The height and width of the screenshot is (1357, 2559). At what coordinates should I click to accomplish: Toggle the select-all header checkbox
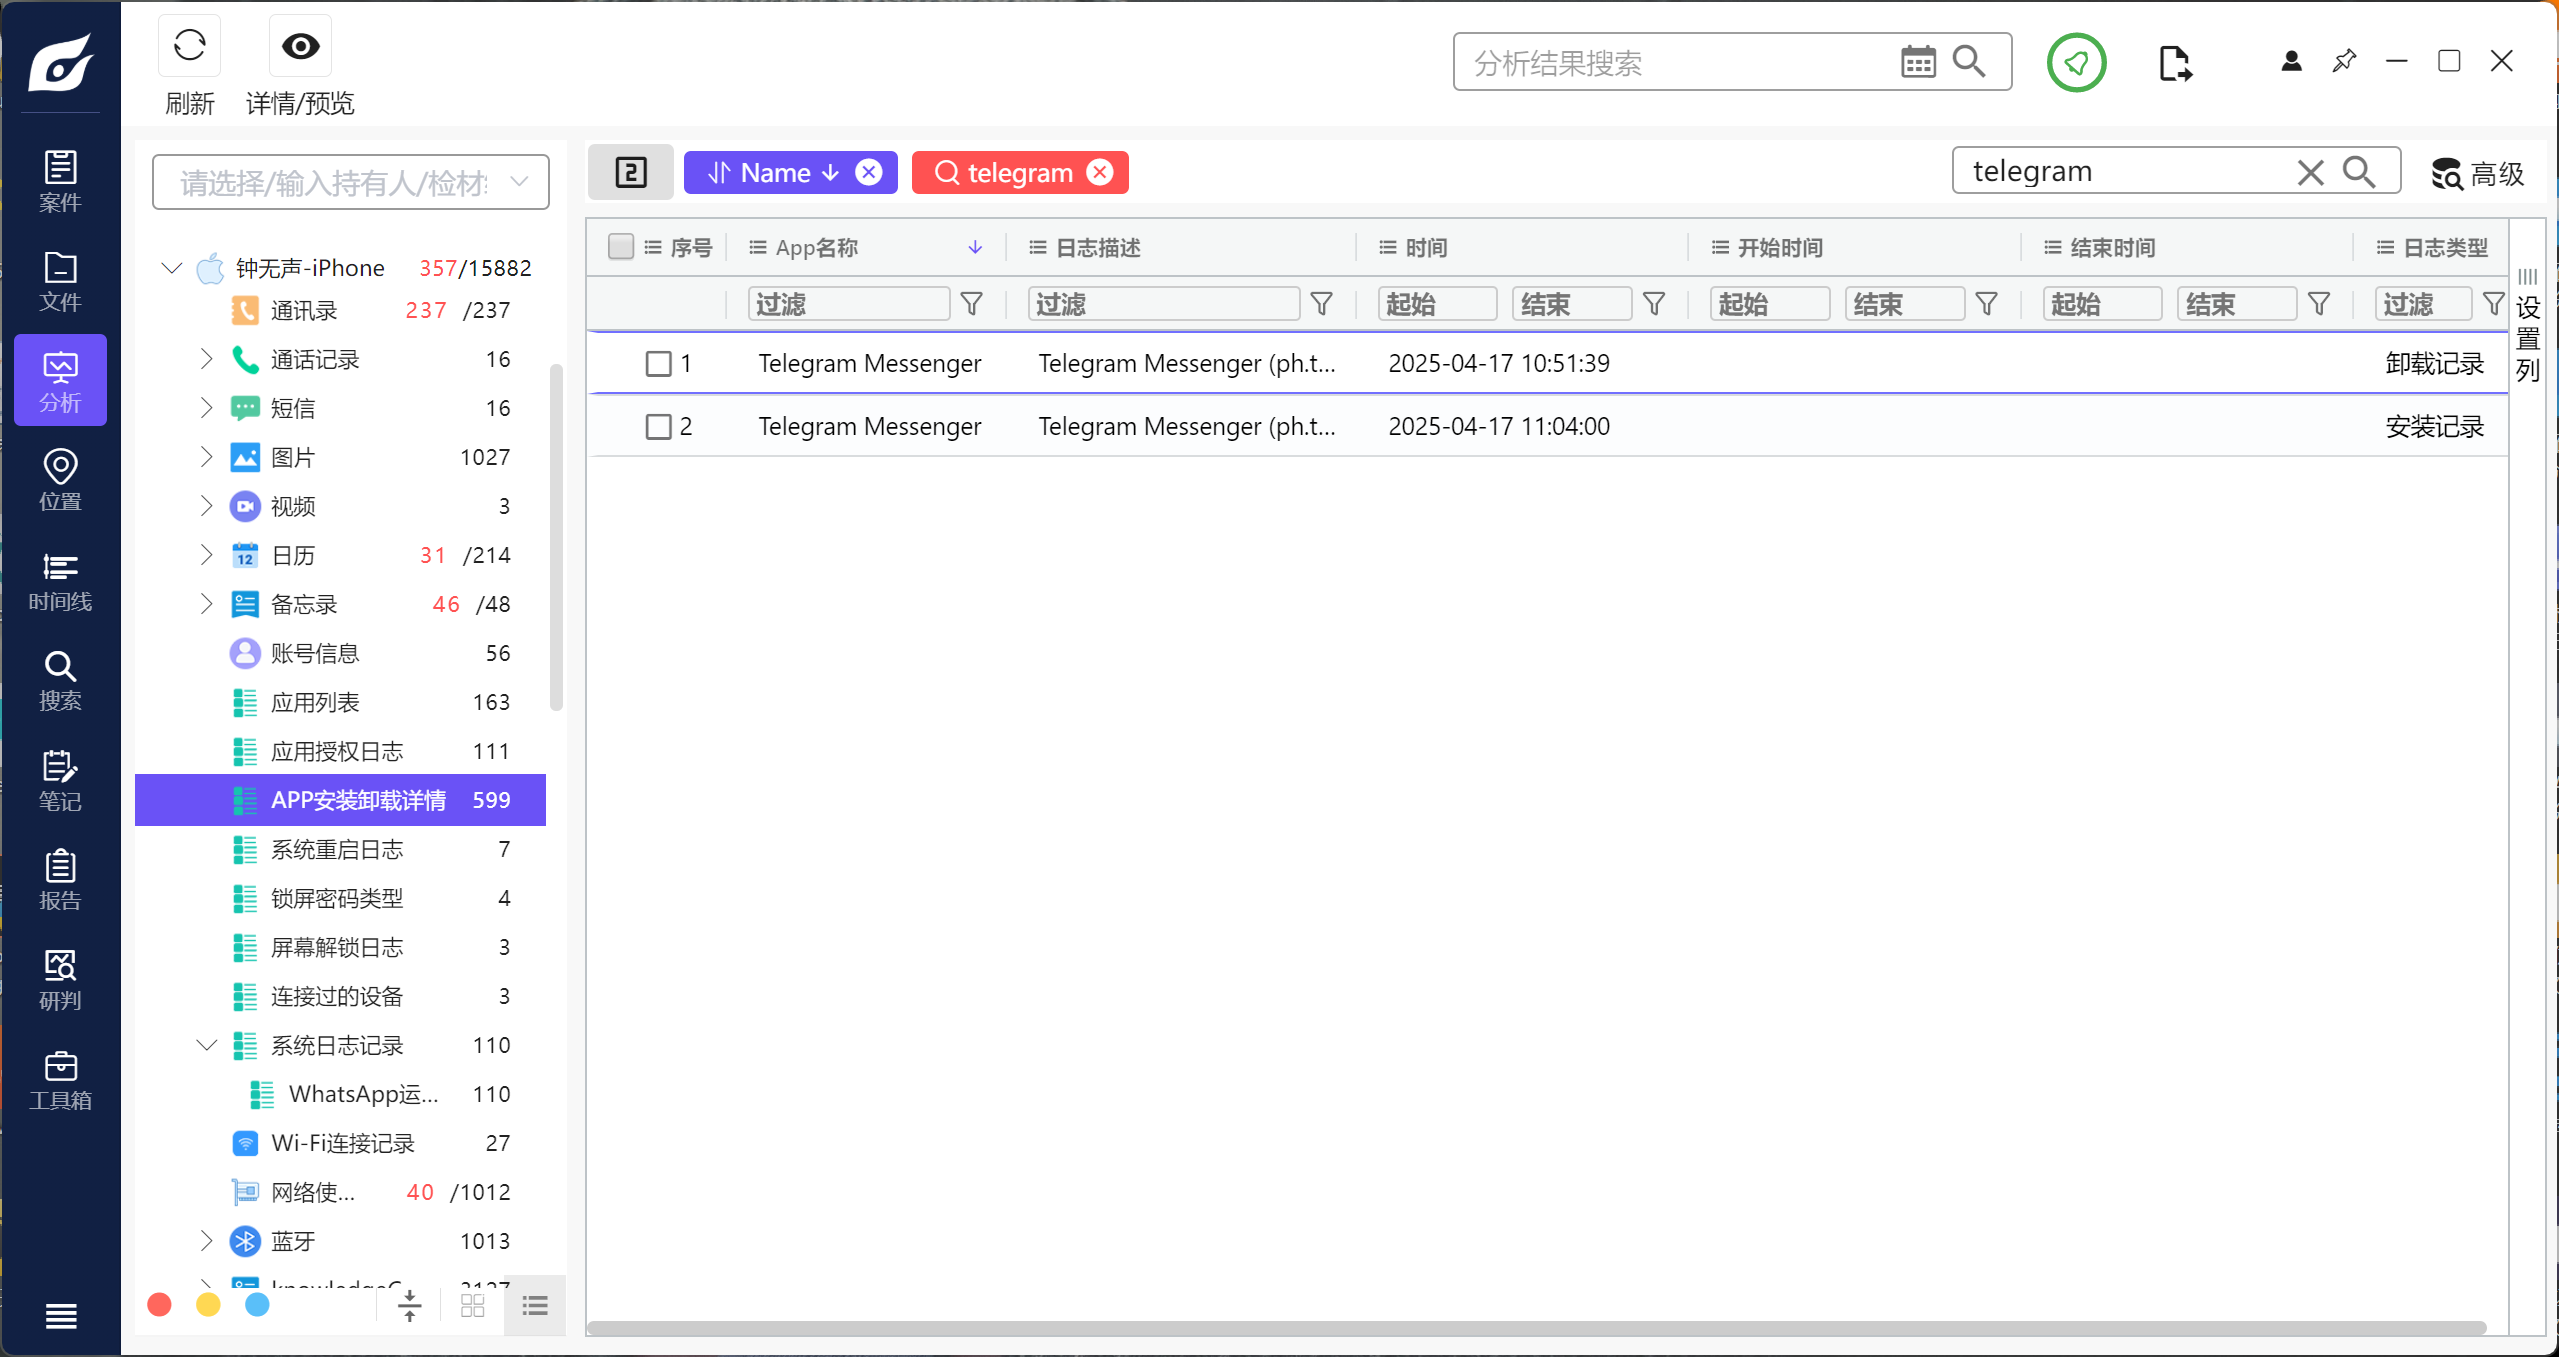click(621, 247)
